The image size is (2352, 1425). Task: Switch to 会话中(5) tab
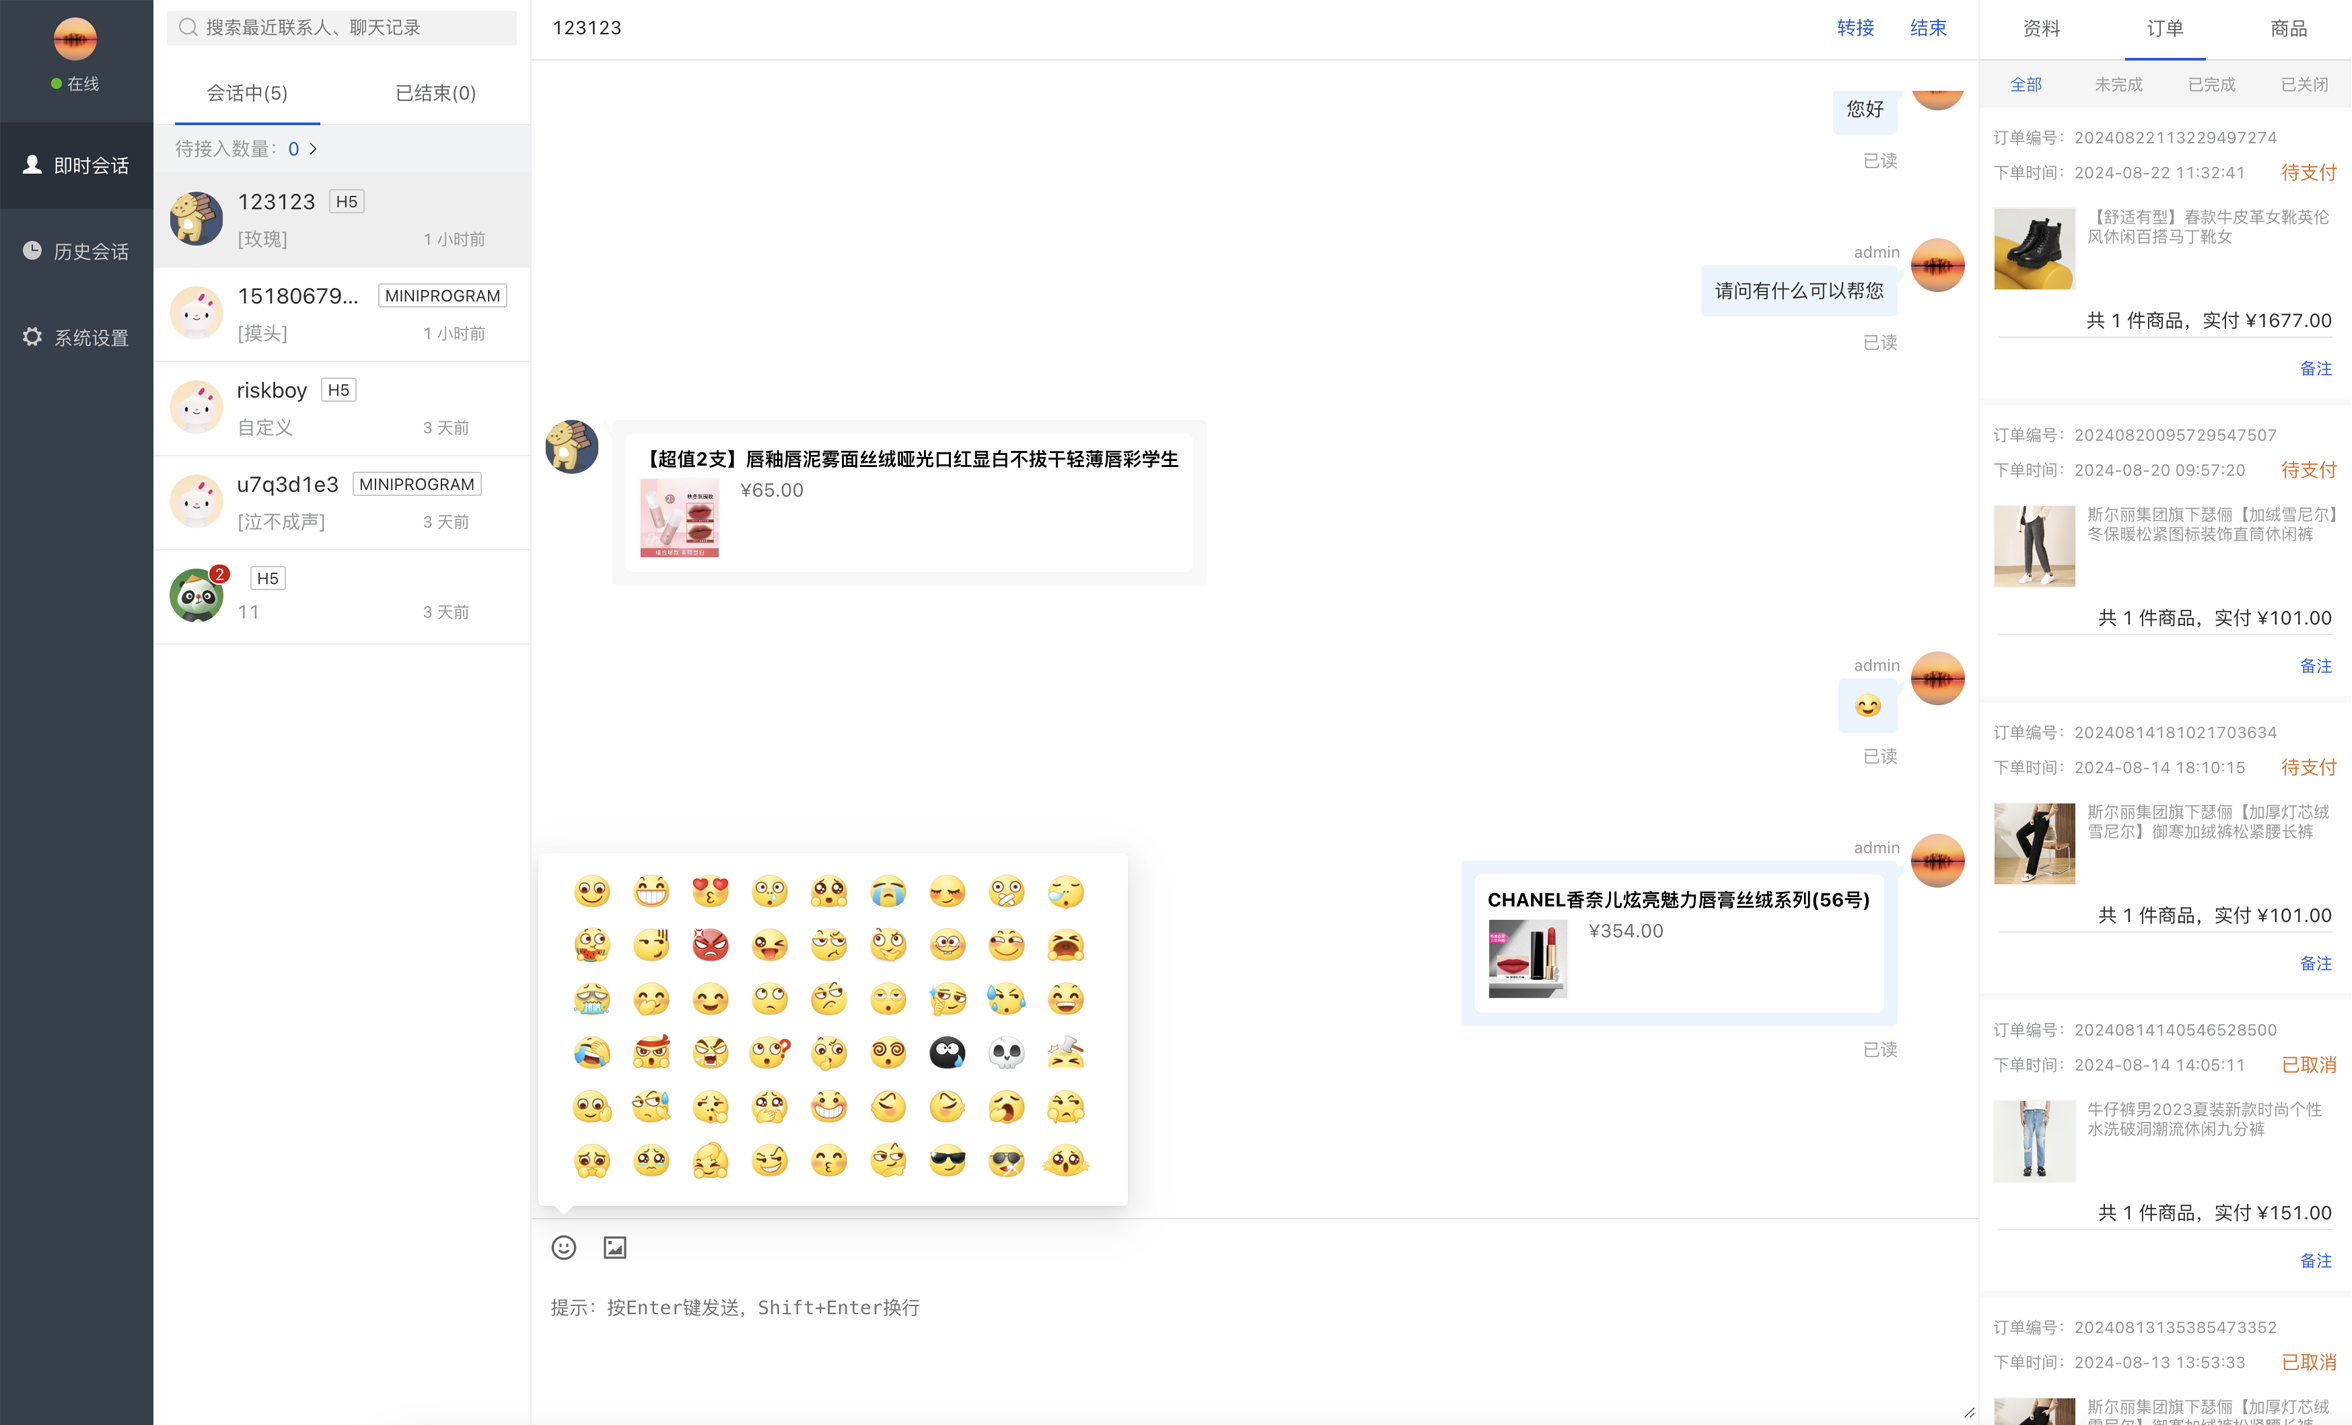point(247,93)
